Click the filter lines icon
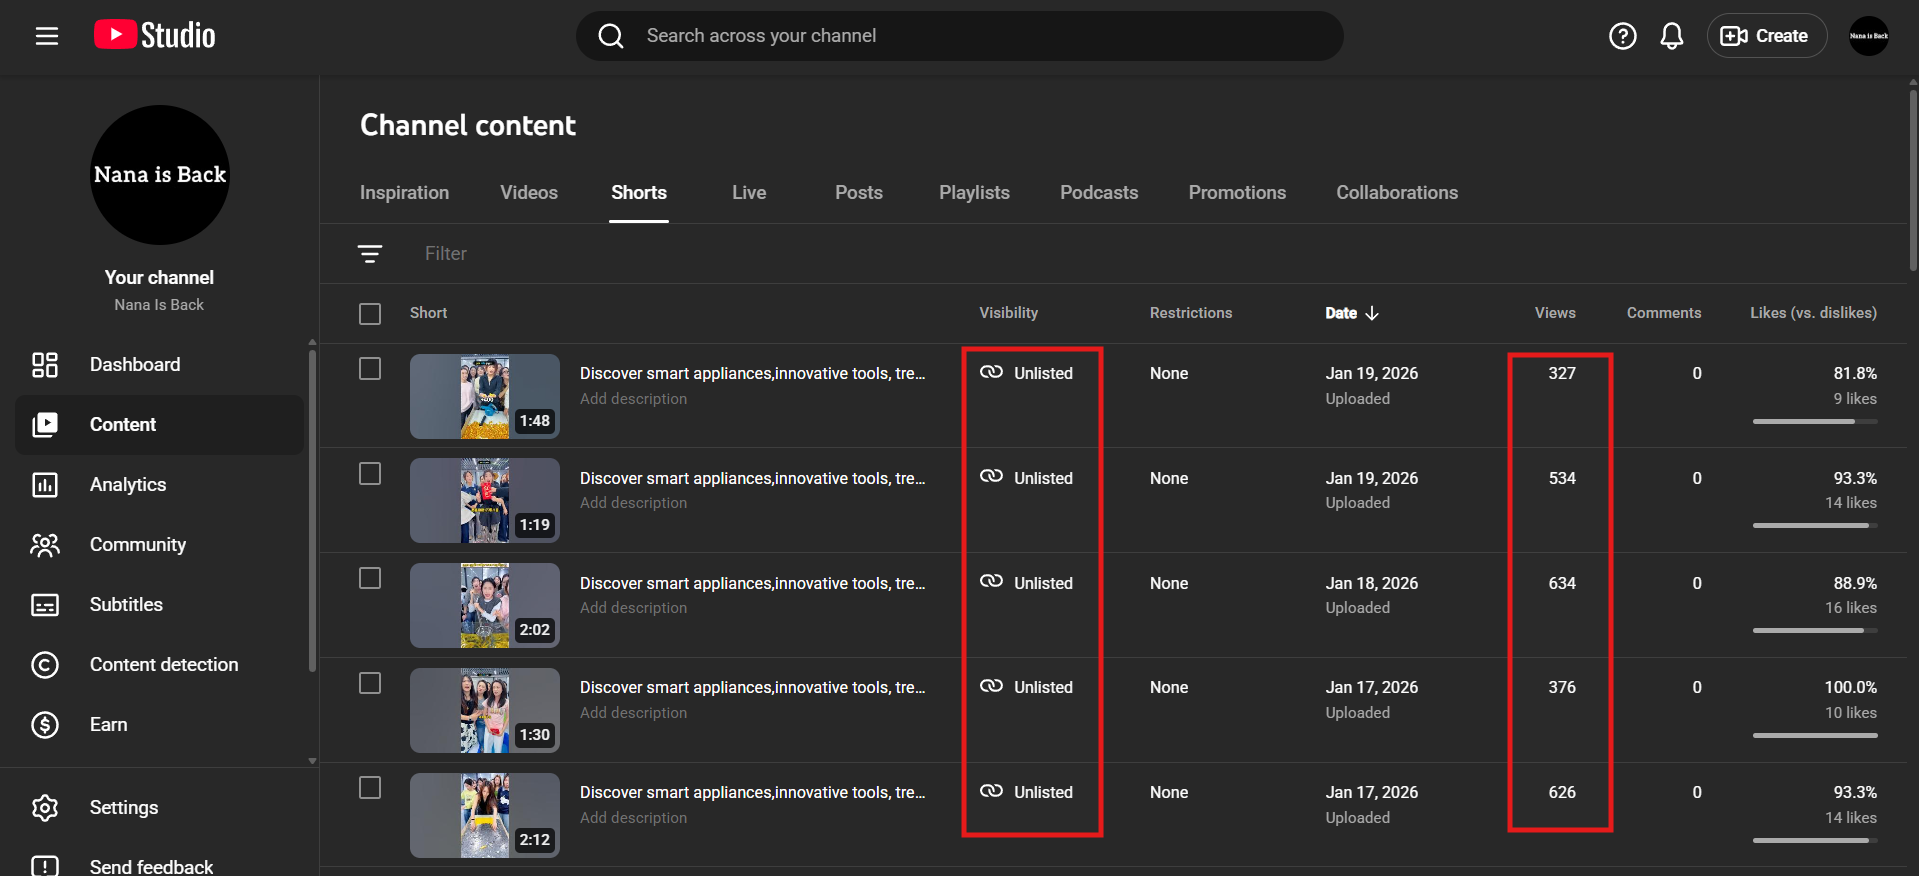Screen dimensions: 1919x876 [x=370, y=254]
